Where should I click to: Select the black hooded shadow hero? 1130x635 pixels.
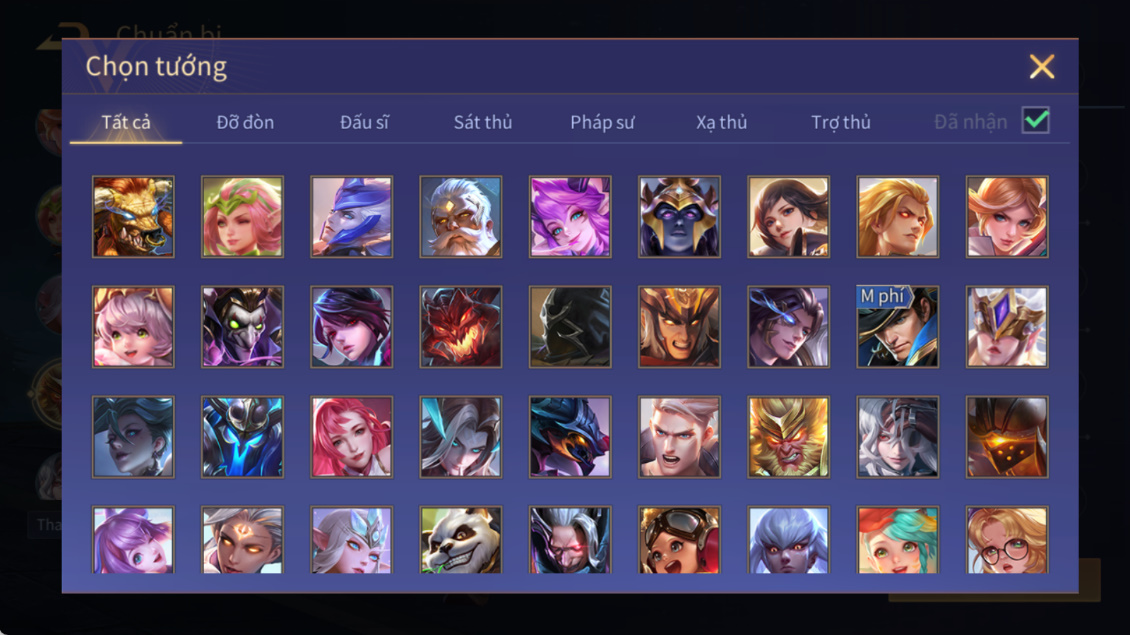tap(570, 327)
